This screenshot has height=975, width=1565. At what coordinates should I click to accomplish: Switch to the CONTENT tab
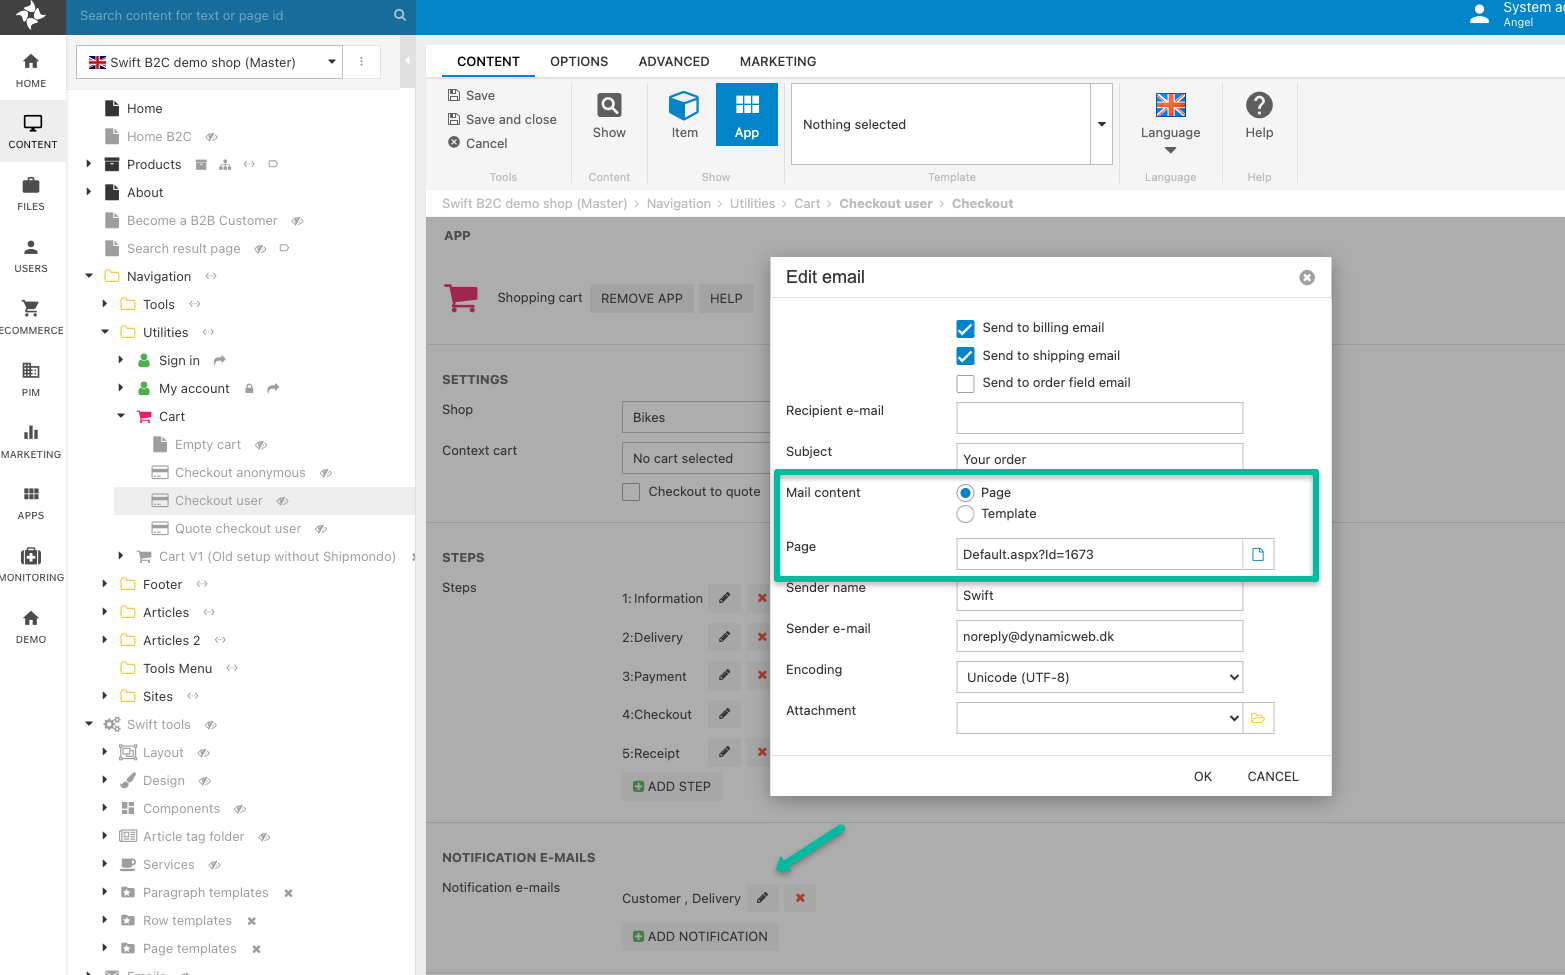coord(488,61)
